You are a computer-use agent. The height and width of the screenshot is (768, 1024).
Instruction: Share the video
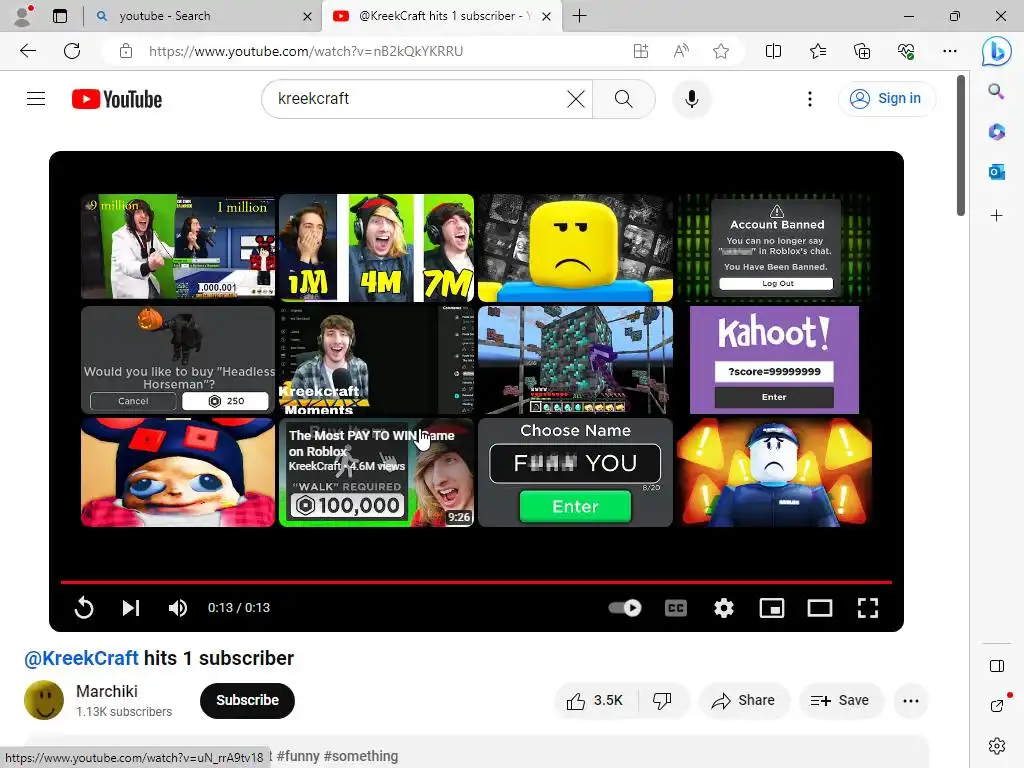pos(744,700)
